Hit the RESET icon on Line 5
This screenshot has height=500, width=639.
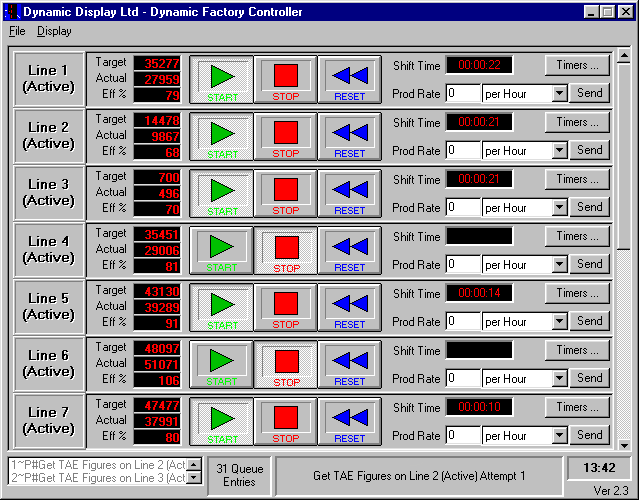[349, 308]
